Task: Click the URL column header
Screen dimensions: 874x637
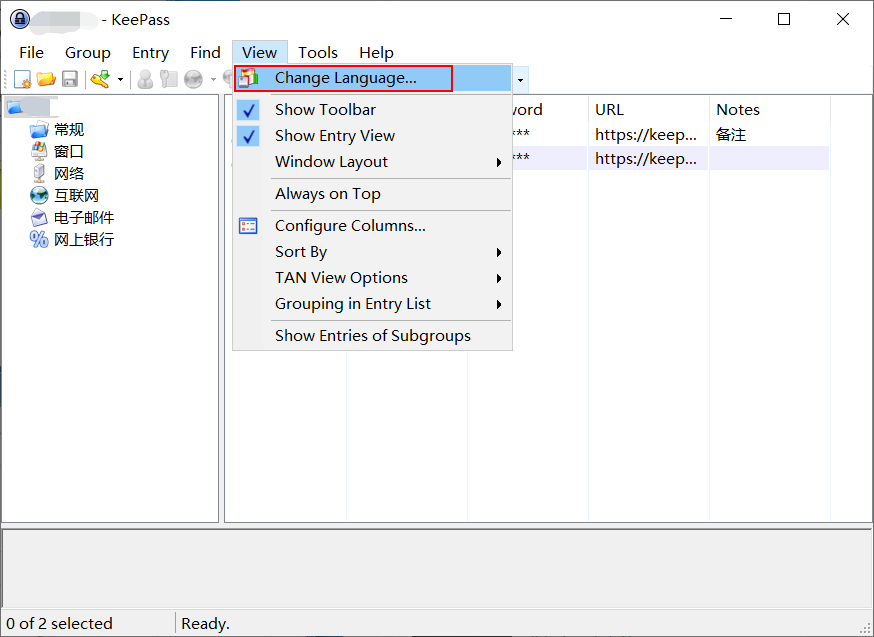Action: click(648, 109)
